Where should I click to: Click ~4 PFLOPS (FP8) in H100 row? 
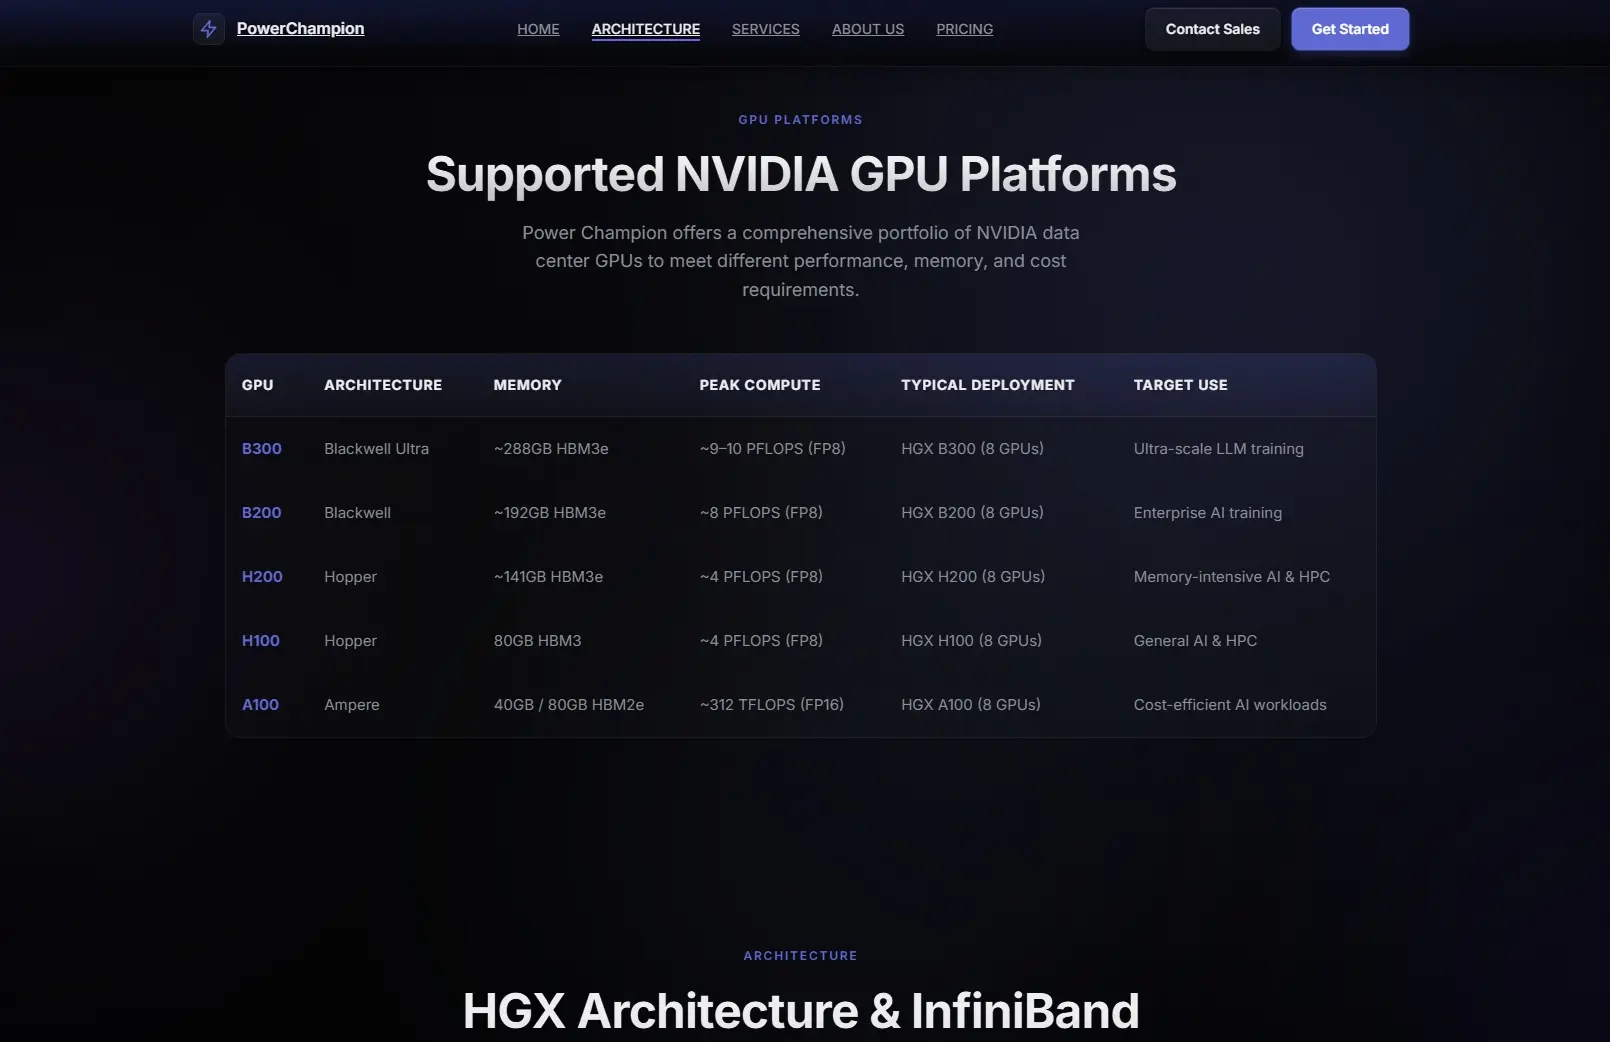pos(761,641)
